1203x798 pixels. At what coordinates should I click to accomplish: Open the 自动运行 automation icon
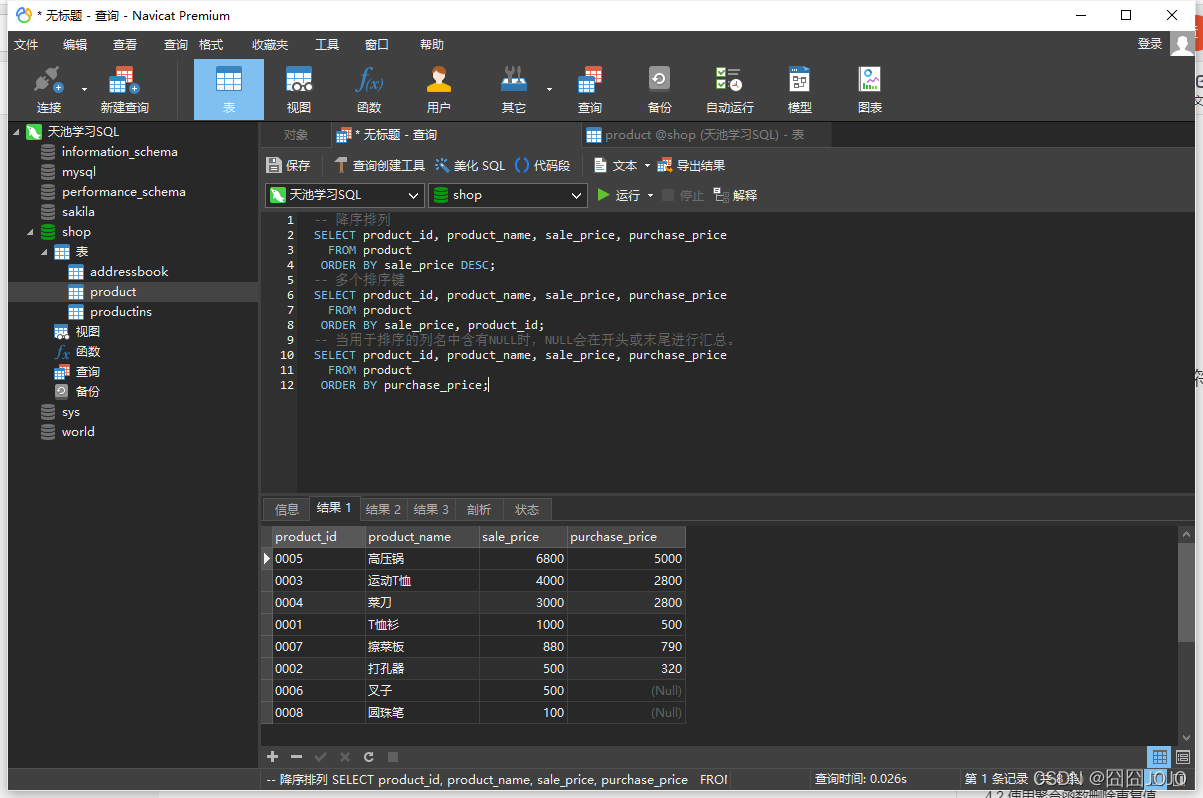pyautogui.click(x=730, y=89)
